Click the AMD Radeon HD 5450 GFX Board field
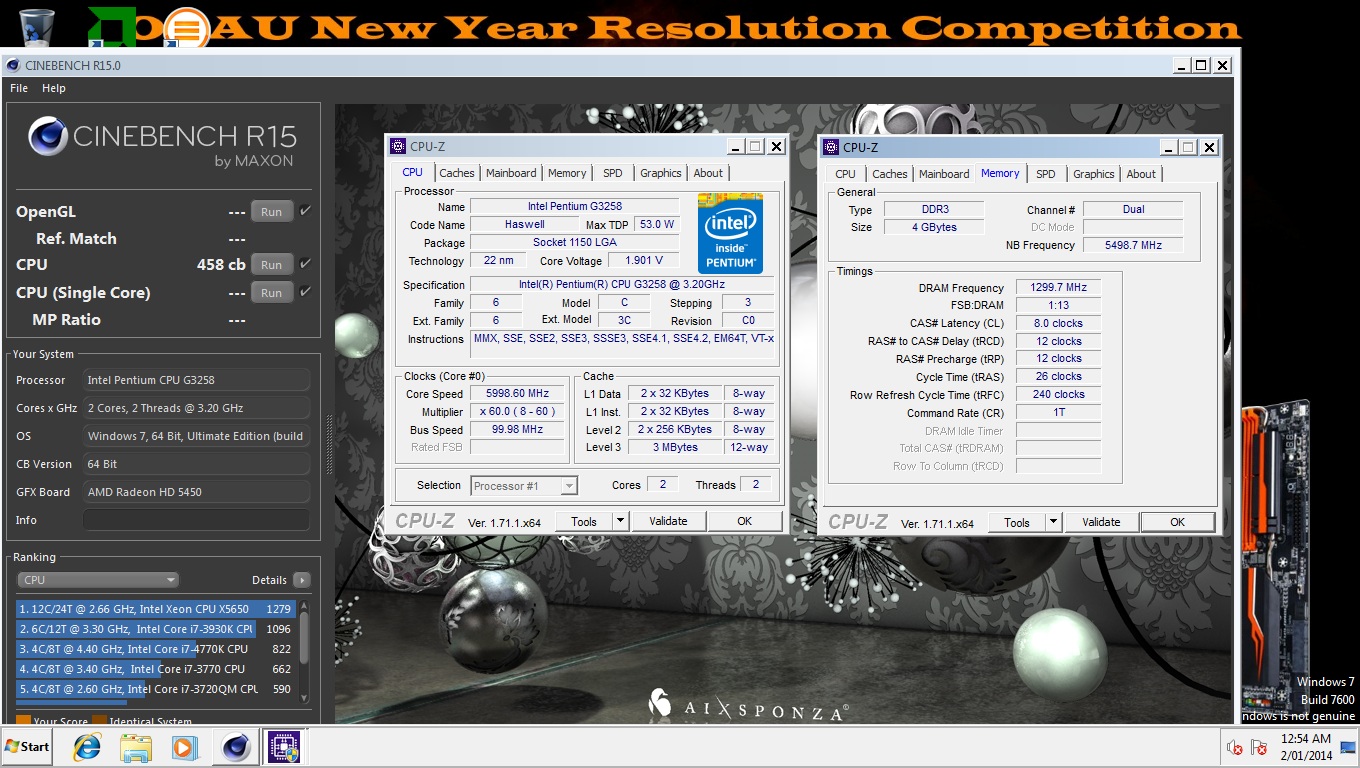 coord(196,492)
